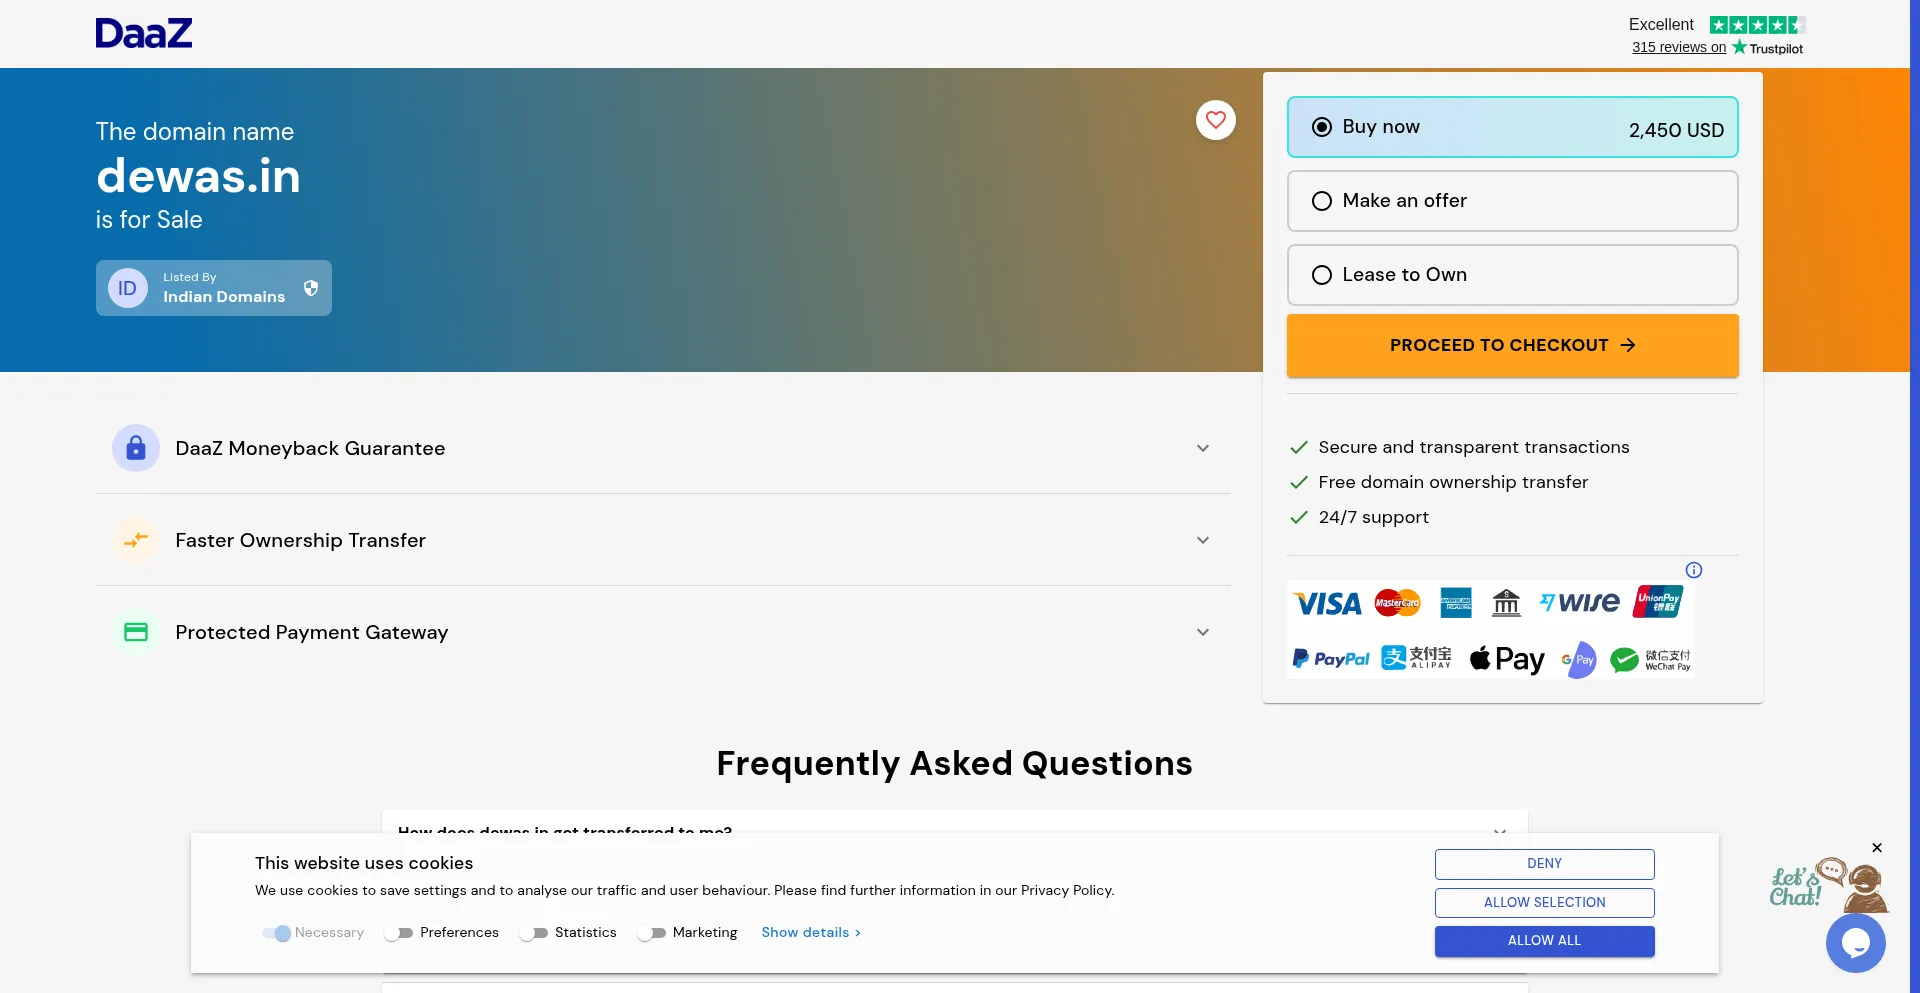
Task: Turn on the Statistics cookie toggle
Action: (x=533, y=933)
